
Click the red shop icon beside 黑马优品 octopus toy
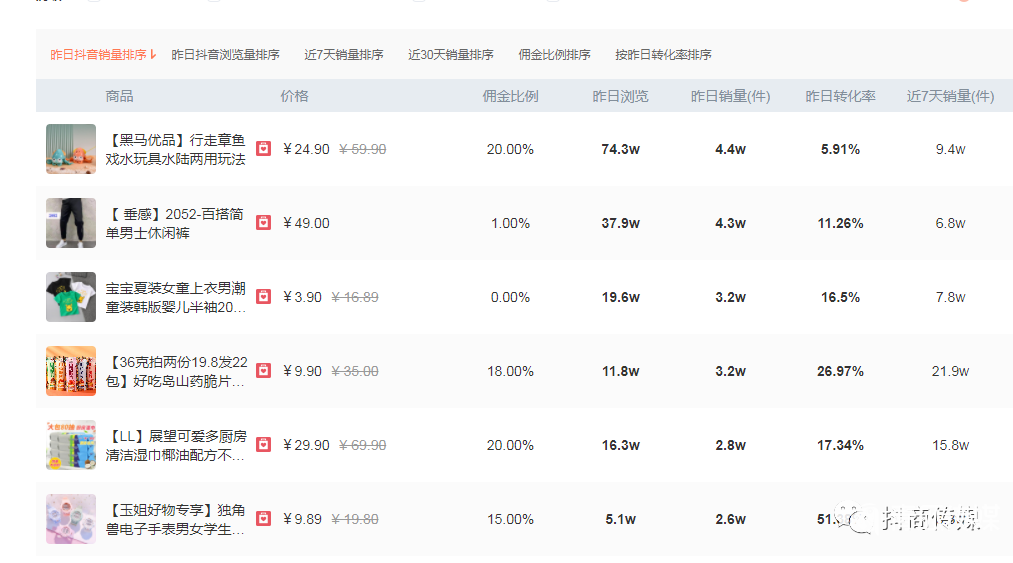point(263,149)
